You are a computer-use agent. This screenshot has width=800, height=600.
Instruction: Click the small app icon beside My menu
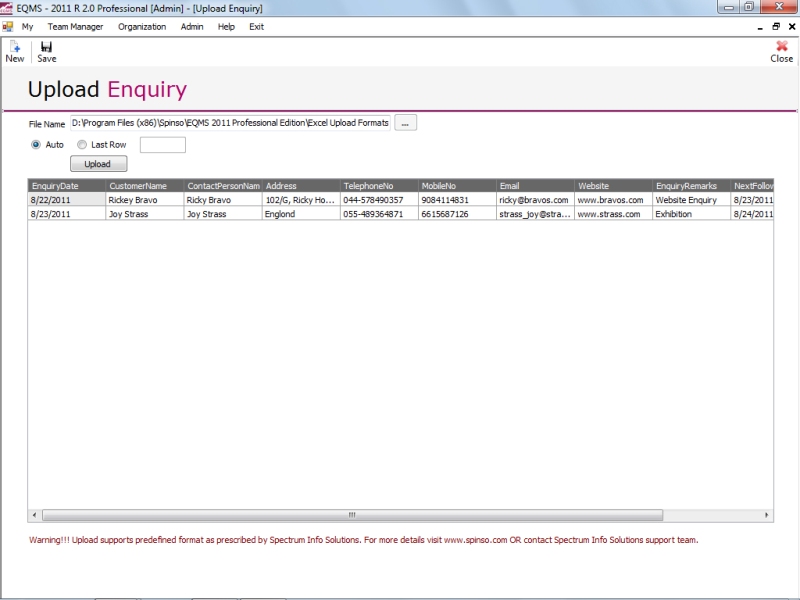coord(8,27)
